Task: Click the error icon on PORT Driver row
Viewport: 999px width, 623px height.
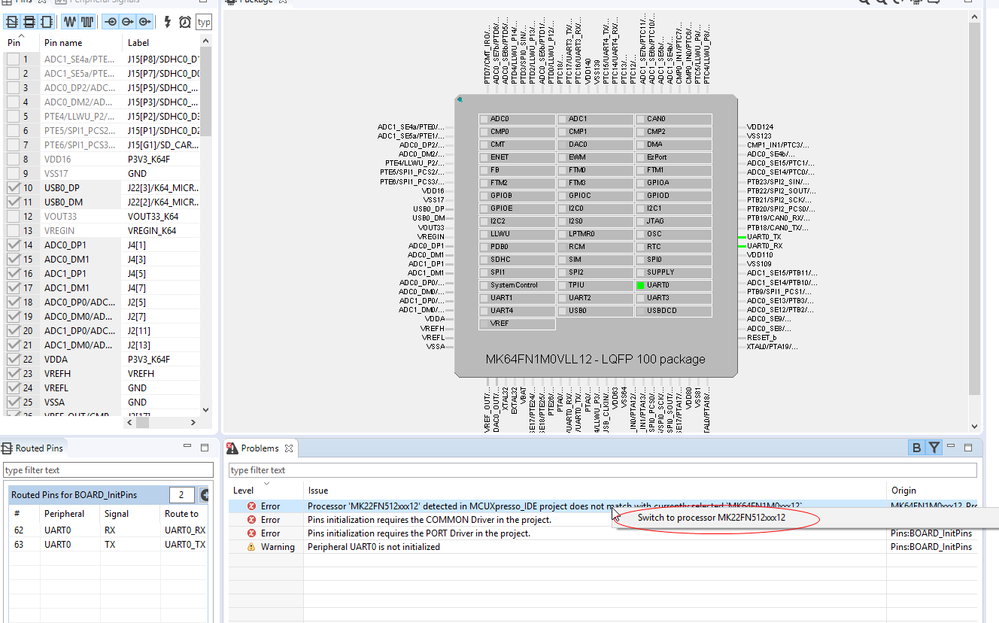Action: [x=251, y=533]
